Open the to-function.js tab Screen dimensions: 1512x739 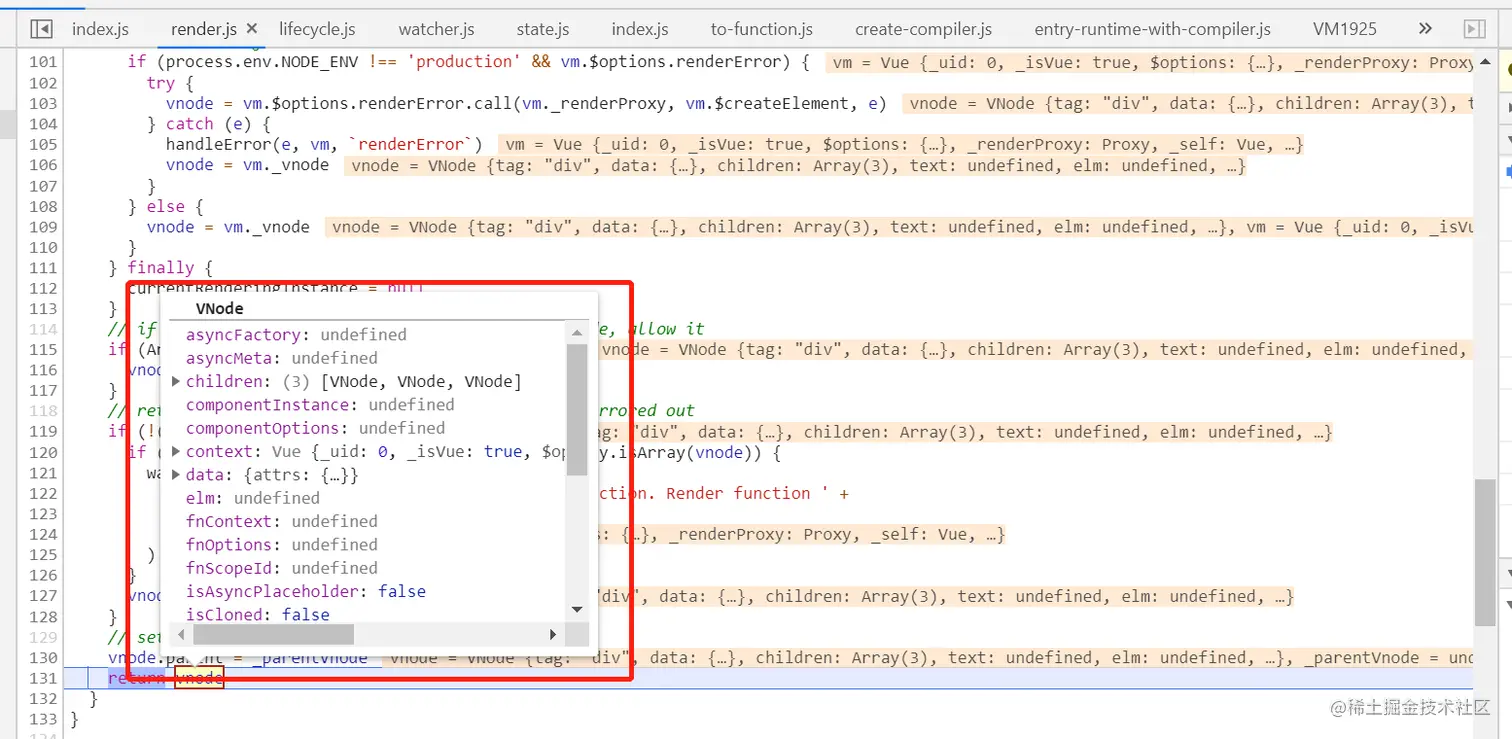762,29
